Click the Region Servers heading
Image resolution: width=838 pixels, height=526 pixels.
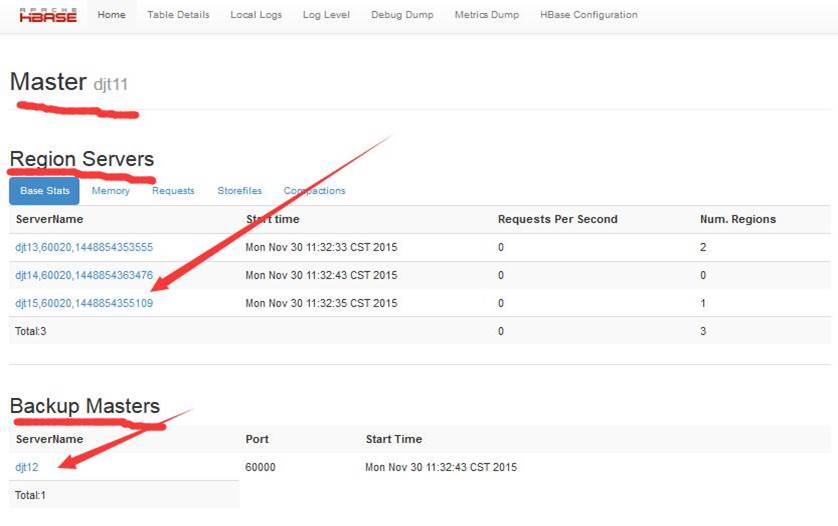coord(82,159)
